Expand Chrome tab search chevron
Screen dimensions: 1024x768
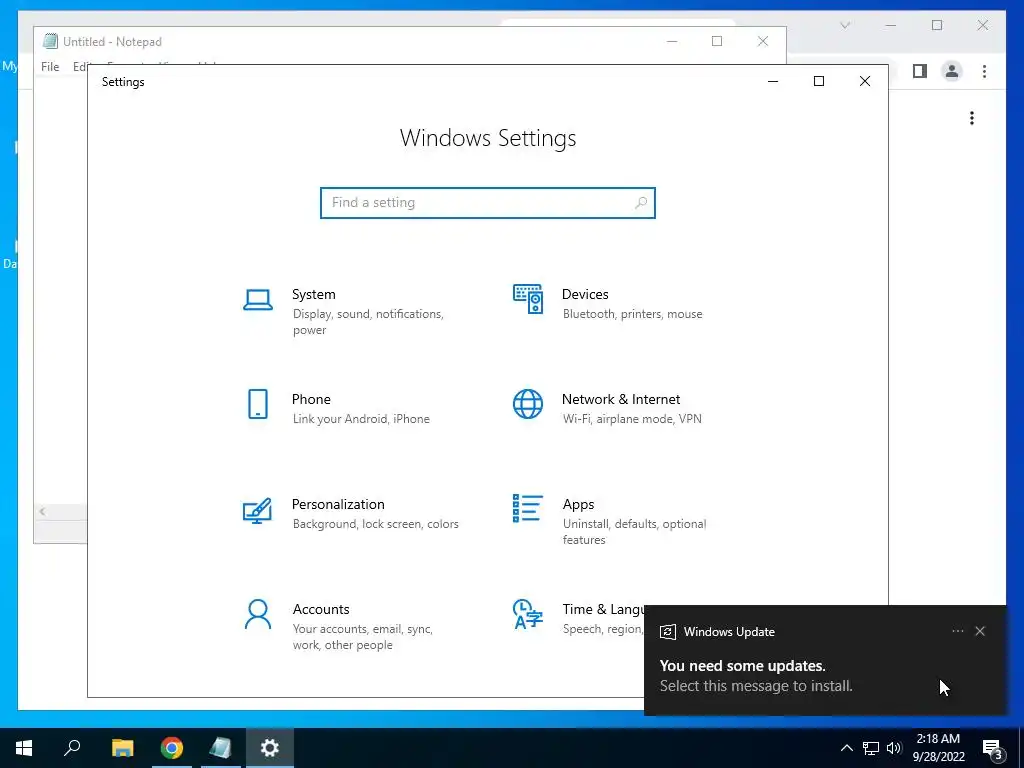(x=844, y=25)
